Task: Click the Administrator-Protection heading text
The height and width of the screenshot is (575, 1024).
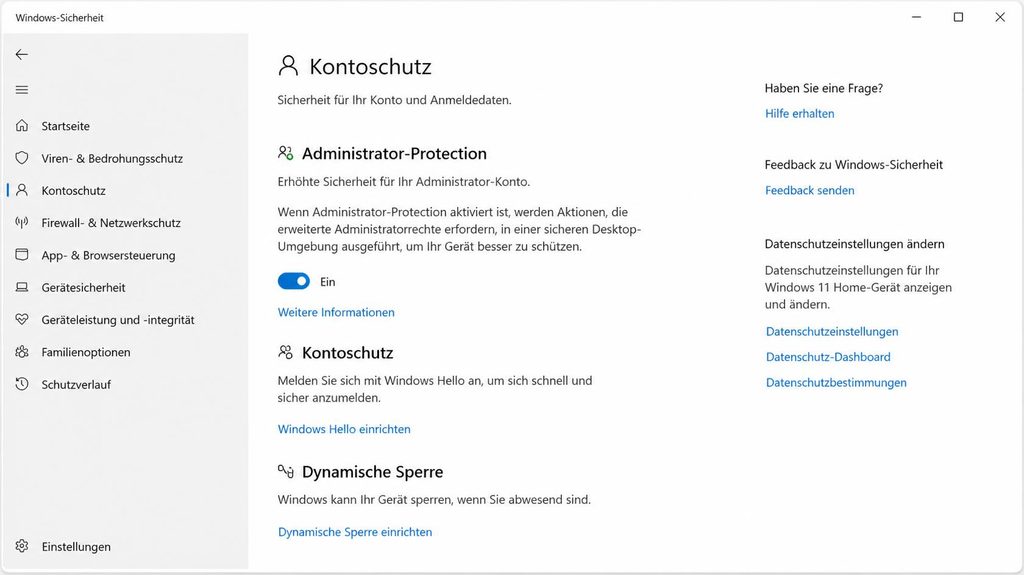Action: point(394,154)
